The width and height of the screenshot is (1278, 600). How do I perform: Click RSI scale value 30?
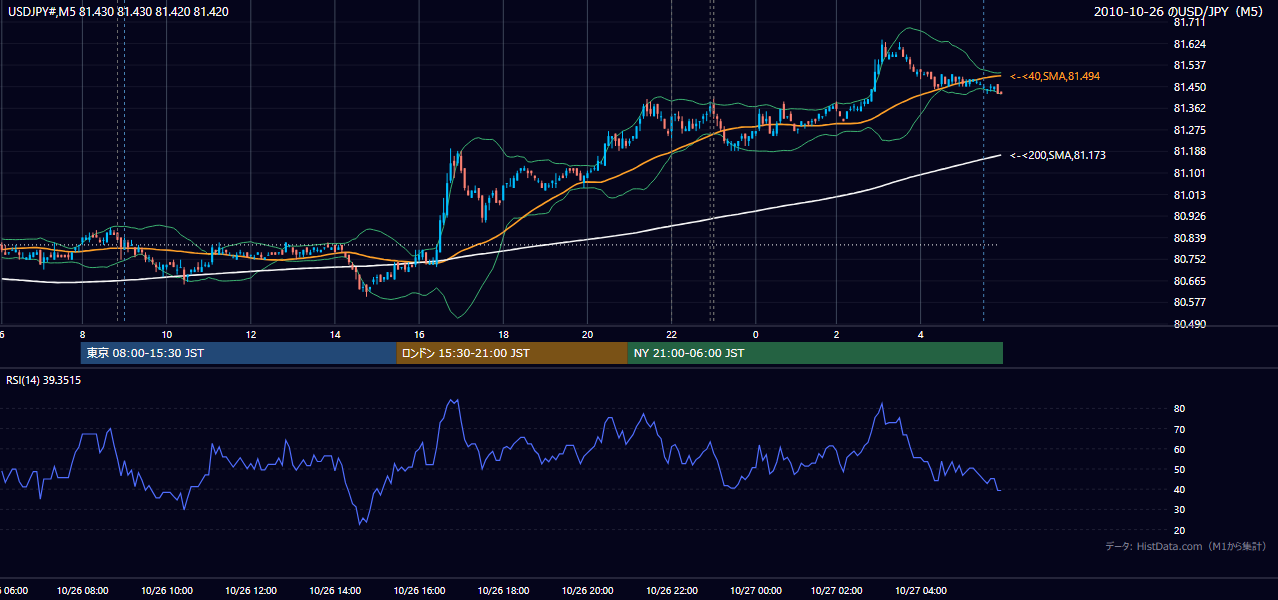[x=1180, y=510]
